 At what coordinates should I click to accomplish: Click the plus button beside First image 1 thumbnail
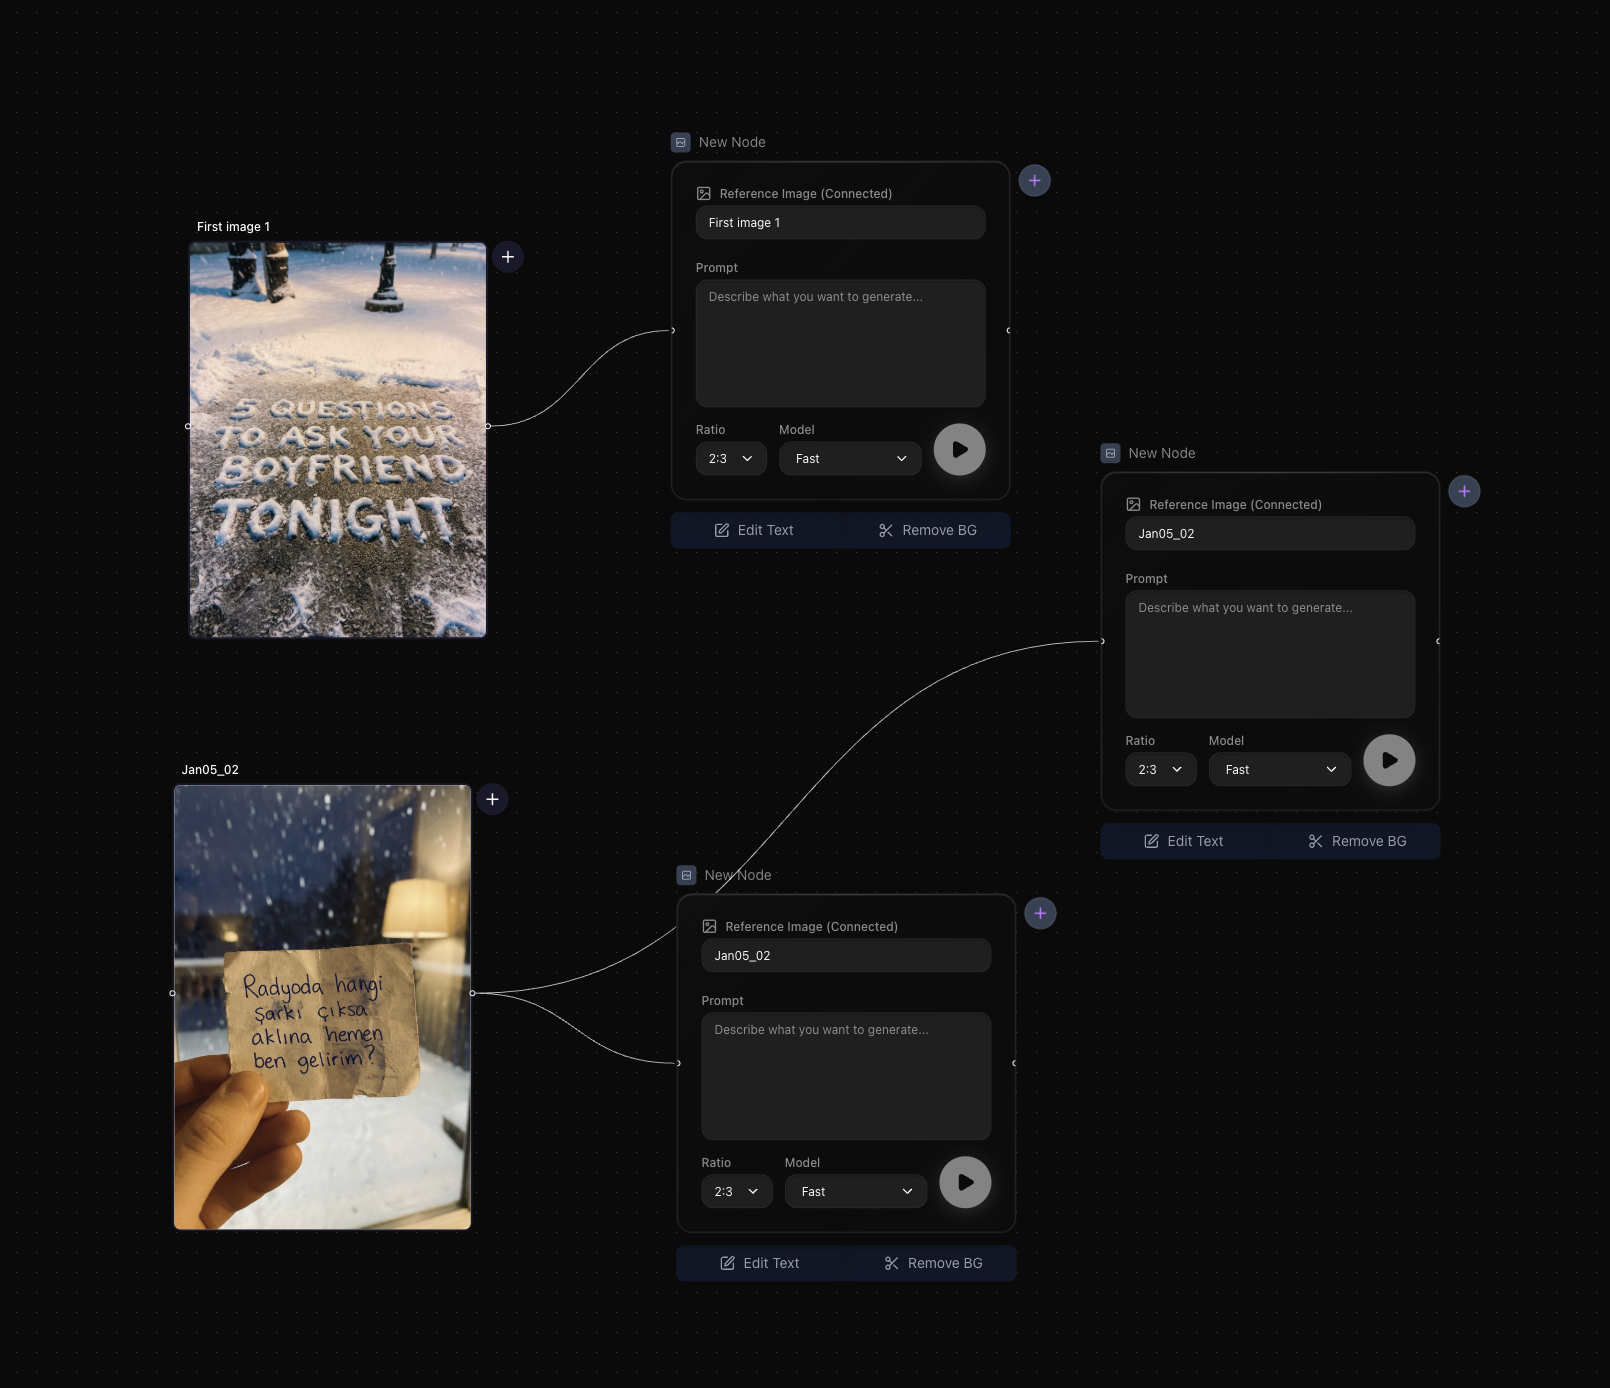pyautogui.click(x=508, y=257)
